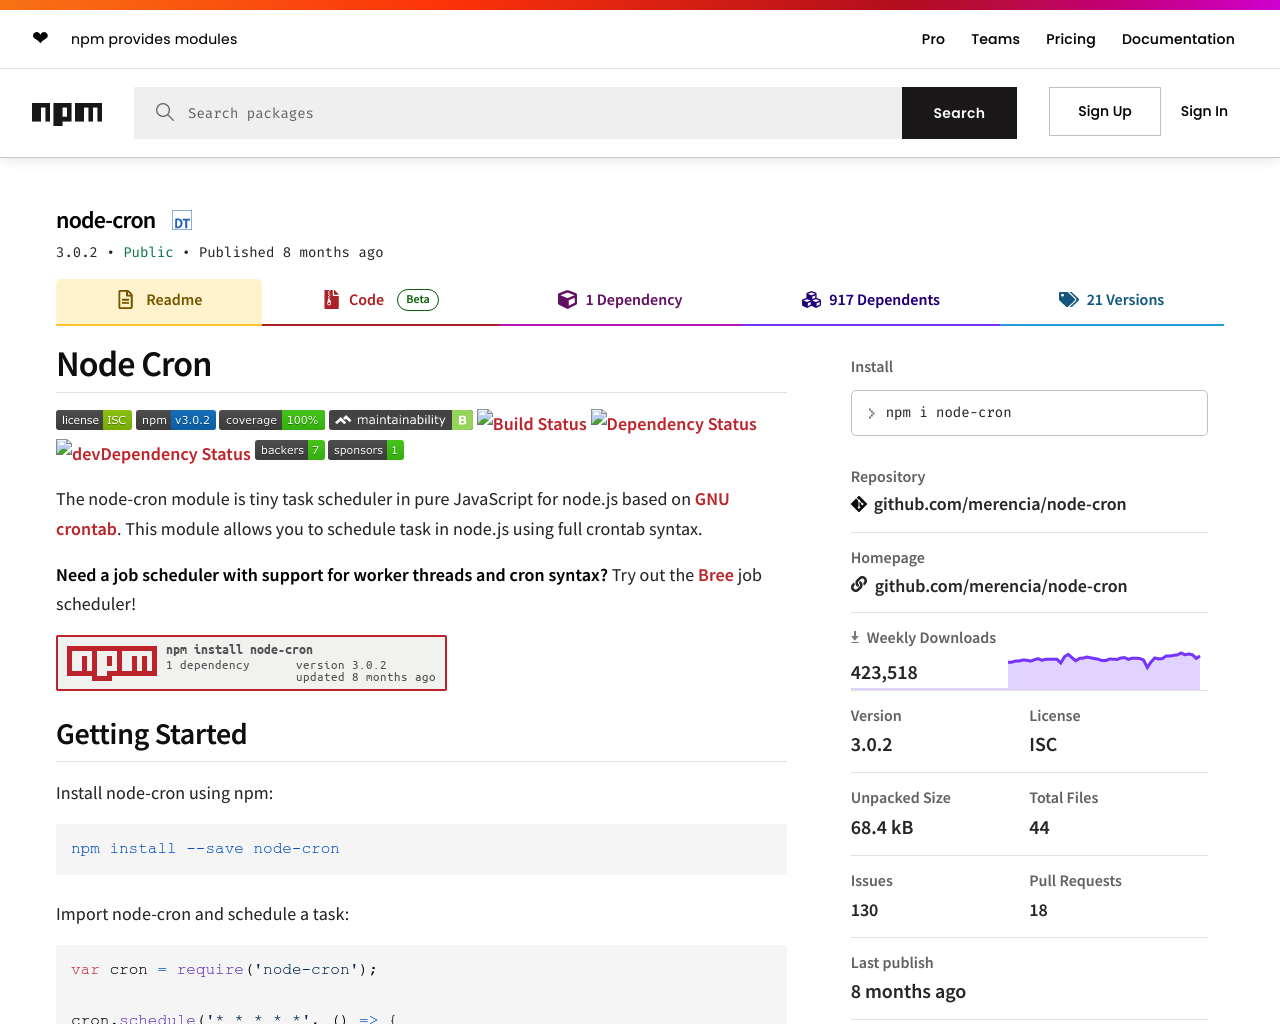Click the prompt chevron in install box

point(871,413)
